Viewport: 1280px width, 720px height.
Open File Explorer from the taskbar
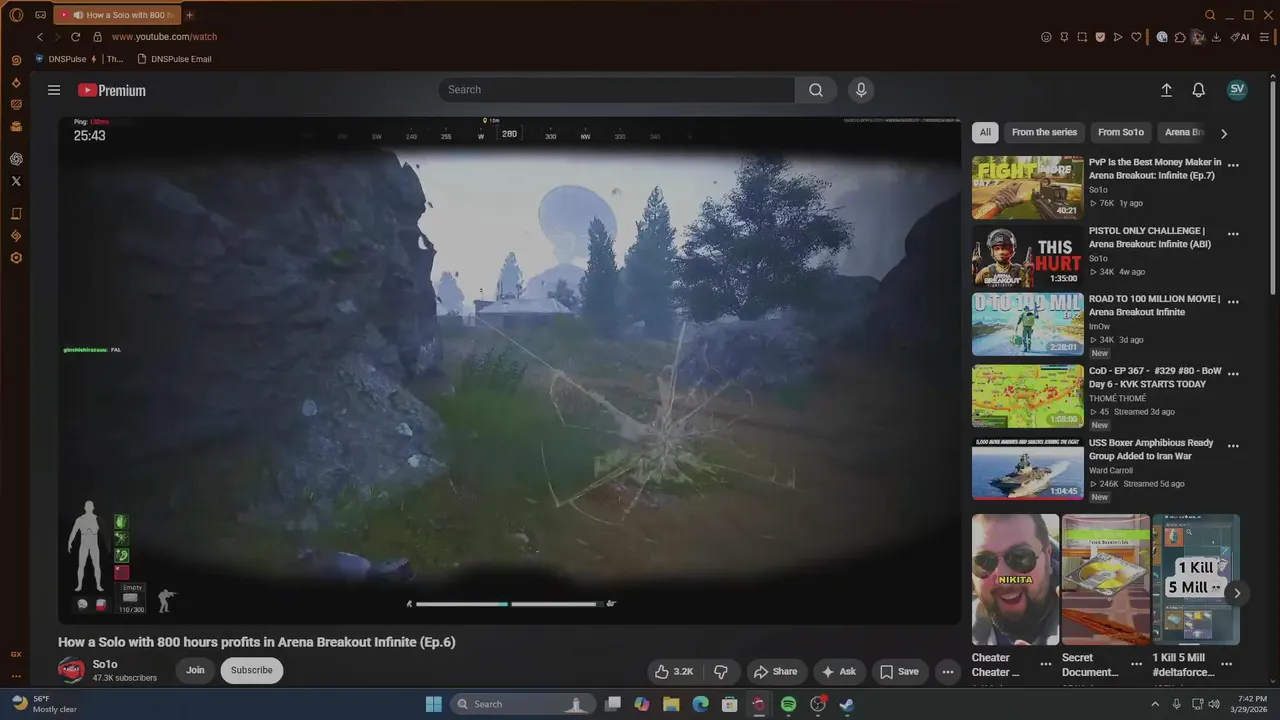click(x=671, y=704)
